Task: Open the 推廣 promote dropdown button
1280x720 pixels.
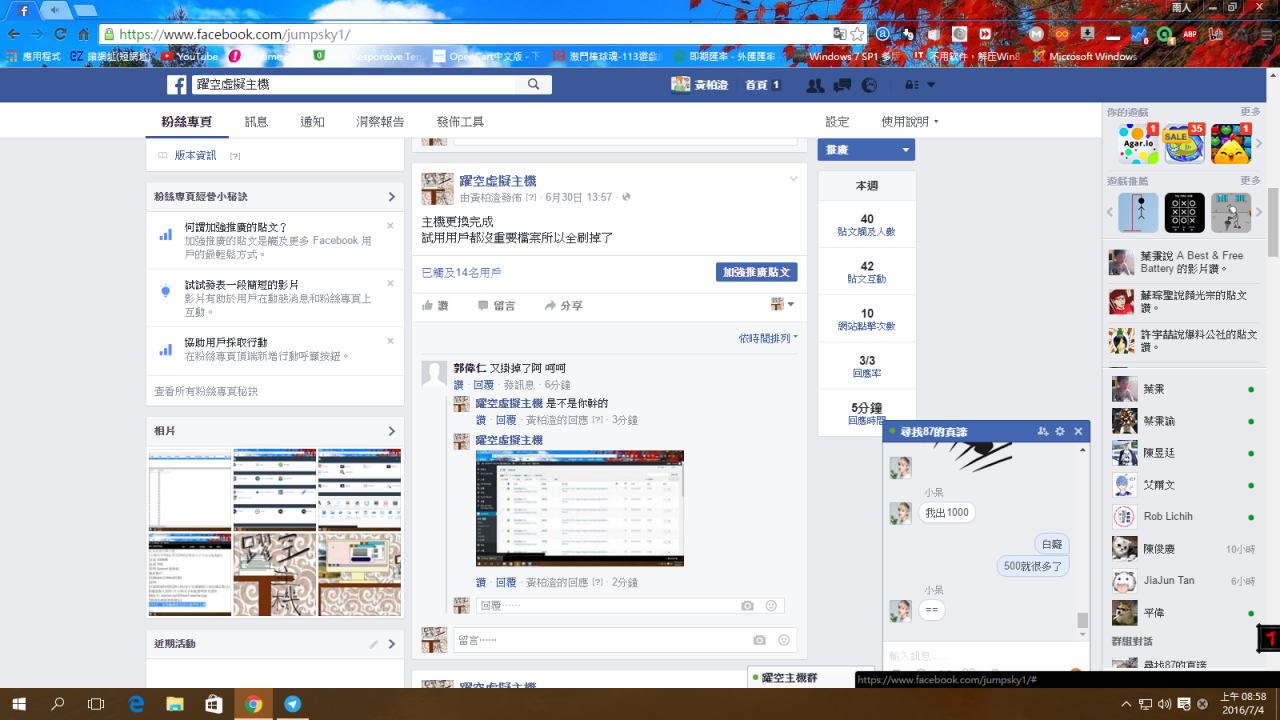Action: click(866, 150)
